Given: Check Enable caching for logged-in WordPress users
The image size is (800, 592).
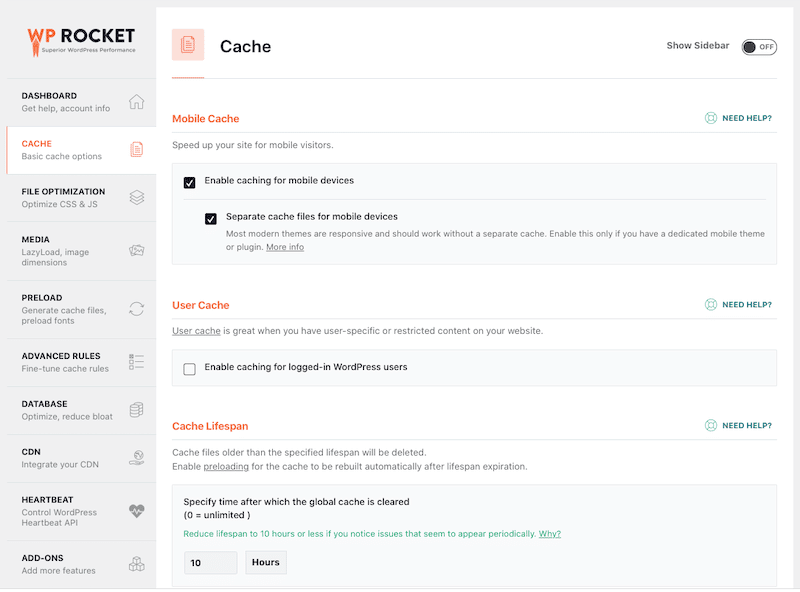Looking at the screenshot, I should click(189, 369).
